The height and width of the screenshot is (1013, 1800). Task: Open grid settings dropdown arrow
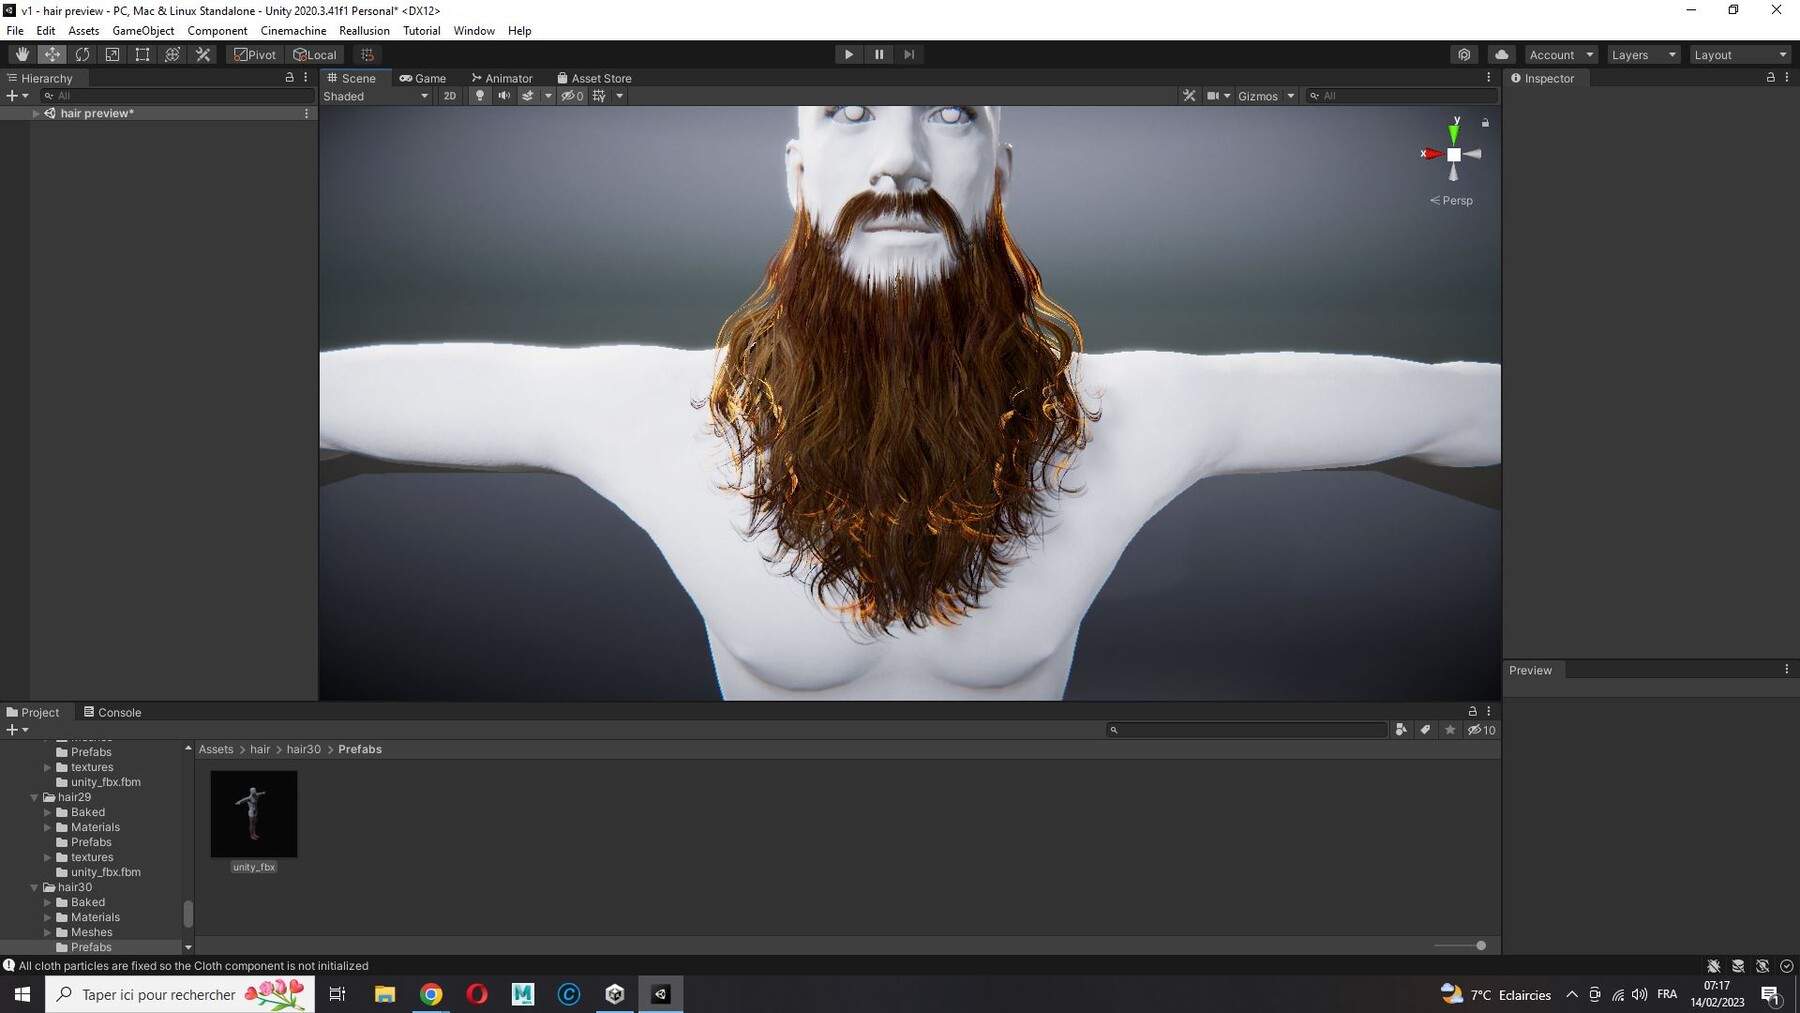[x=620, y=96]
